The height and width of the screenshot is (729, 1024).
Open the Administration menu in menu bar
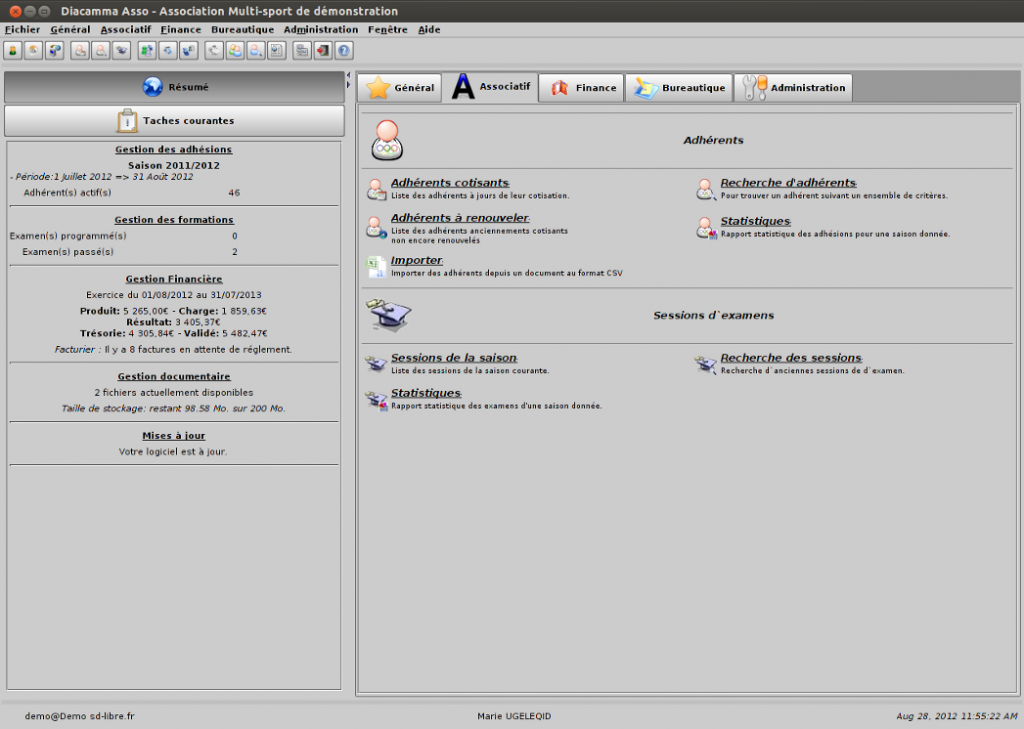click(321, 29)
